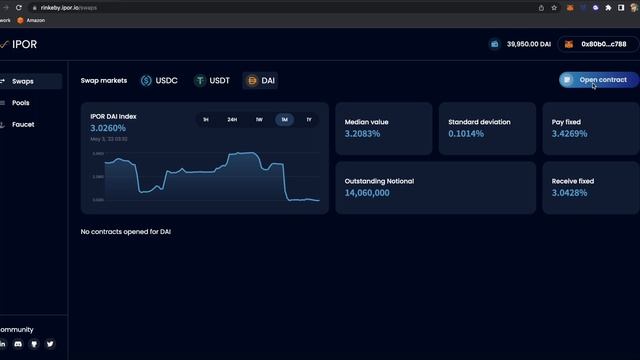Click the IPOR DAI Index 3.0260% value

pos(108,128)
